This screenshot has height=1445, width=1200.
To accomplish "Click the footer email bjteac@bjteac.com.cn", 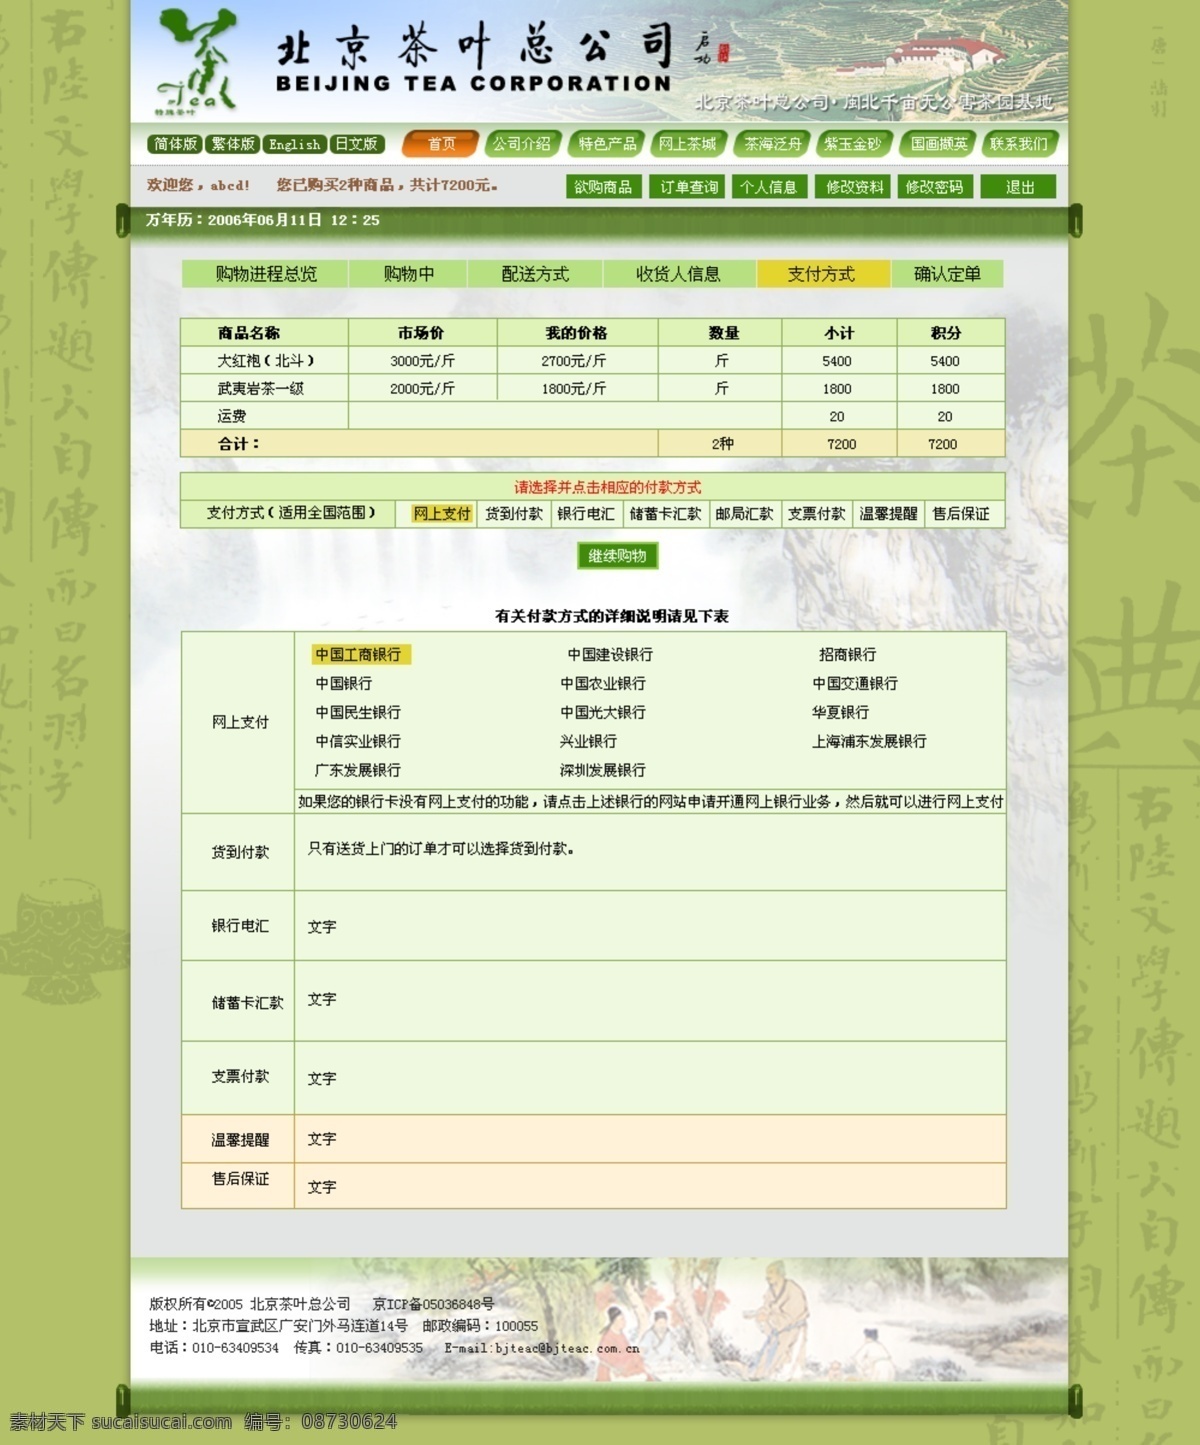I will (x=541, y=1348).
